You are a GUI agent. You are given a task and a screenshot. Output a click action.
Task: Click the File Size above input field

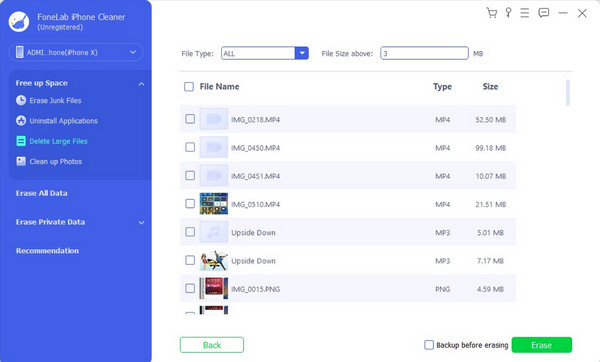coord(424,53)
